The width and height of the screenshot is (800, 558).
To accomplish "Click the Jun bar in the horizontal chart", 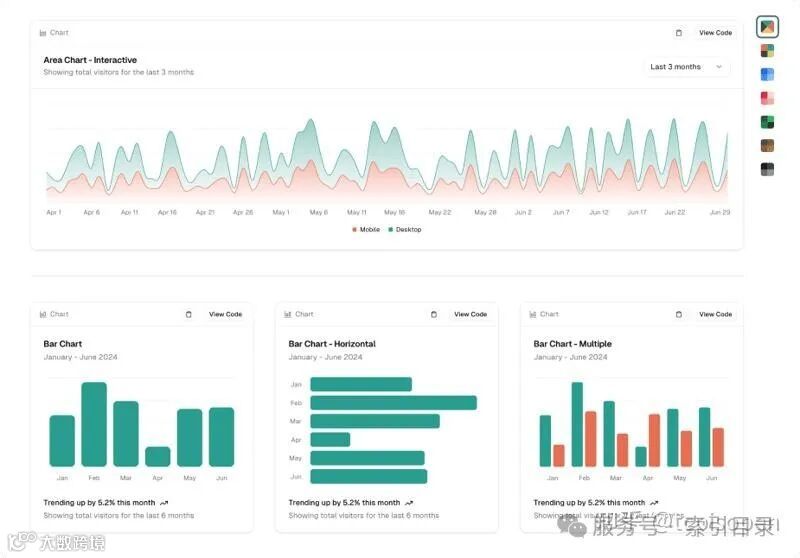I will coord(368,476).
